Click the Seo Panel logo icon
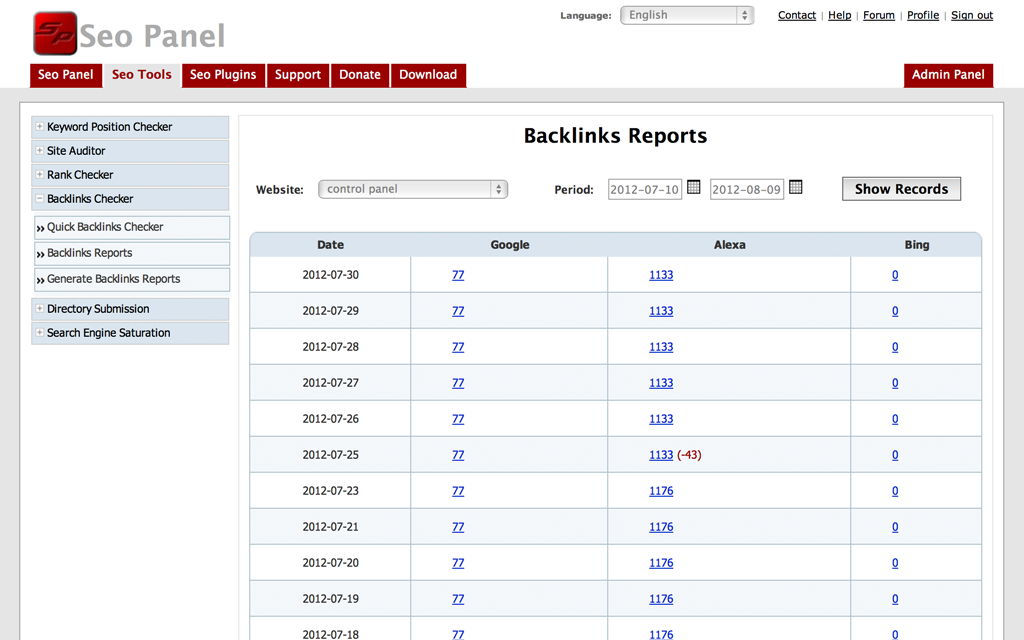The width and height of the screenshot is (1024, 640). point(55,34)
